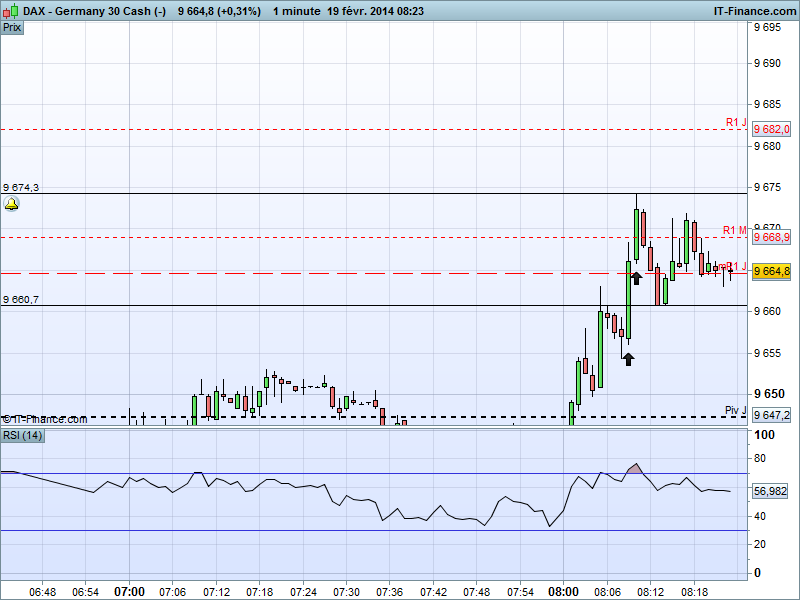Click the Piv J pivot label
The height and width of the screenshot is (600, 800).
[x=736, y=410]
